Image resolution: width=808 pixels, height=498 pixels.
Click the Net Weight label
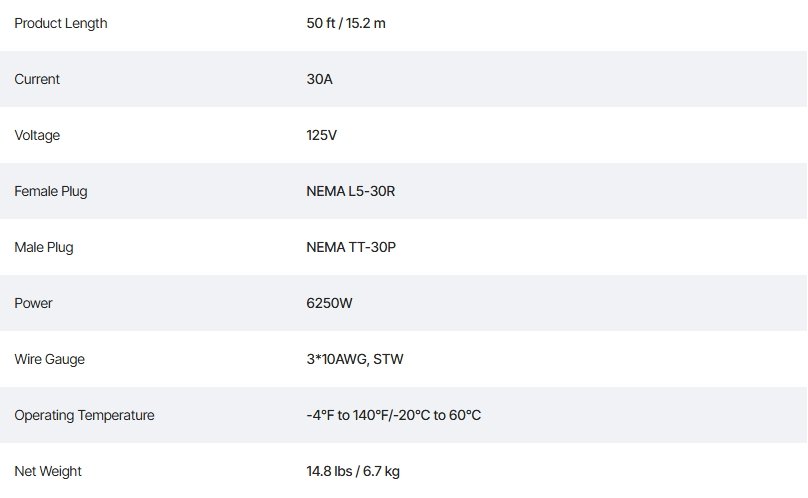point(48,471)
